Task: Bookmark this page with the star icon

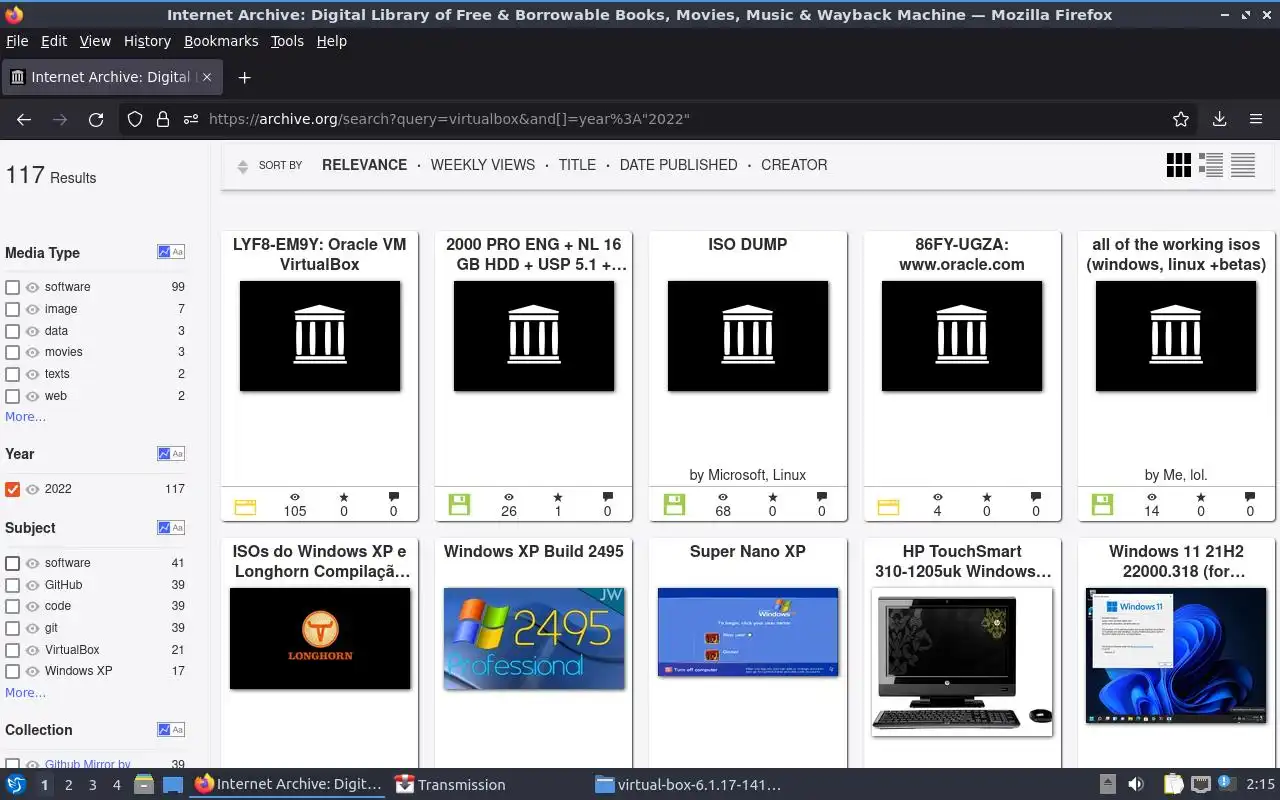Action: (1181, 119)
